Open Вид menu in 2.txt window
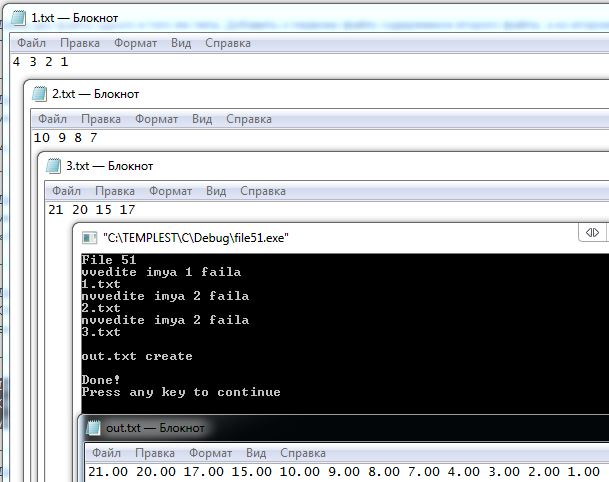Image resolution: width=609 pixels, height=482 pixels. pyautogui.click(x=202, y=119)
